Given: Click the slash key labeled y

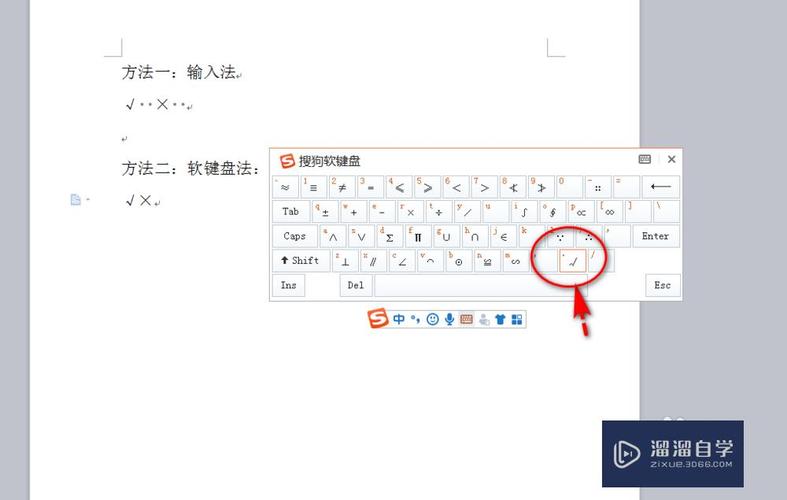Looking at the screenshot, I should (x=467, y=211).
